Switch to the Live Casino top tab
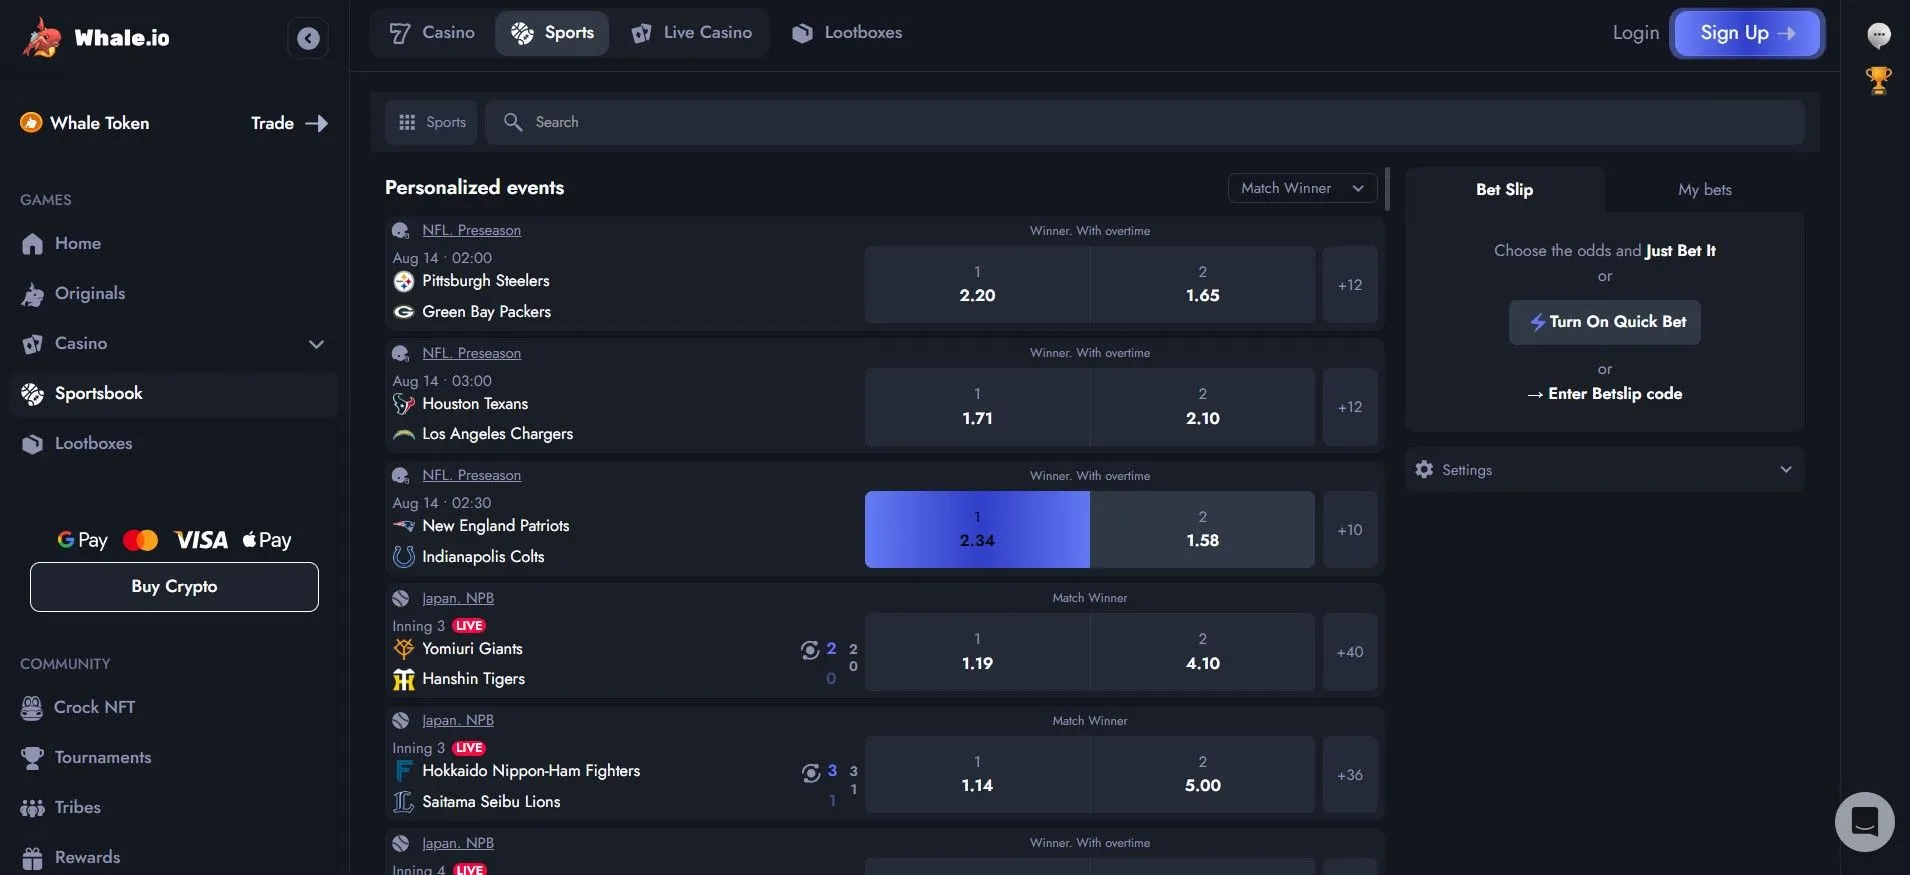 click(692, 33)
